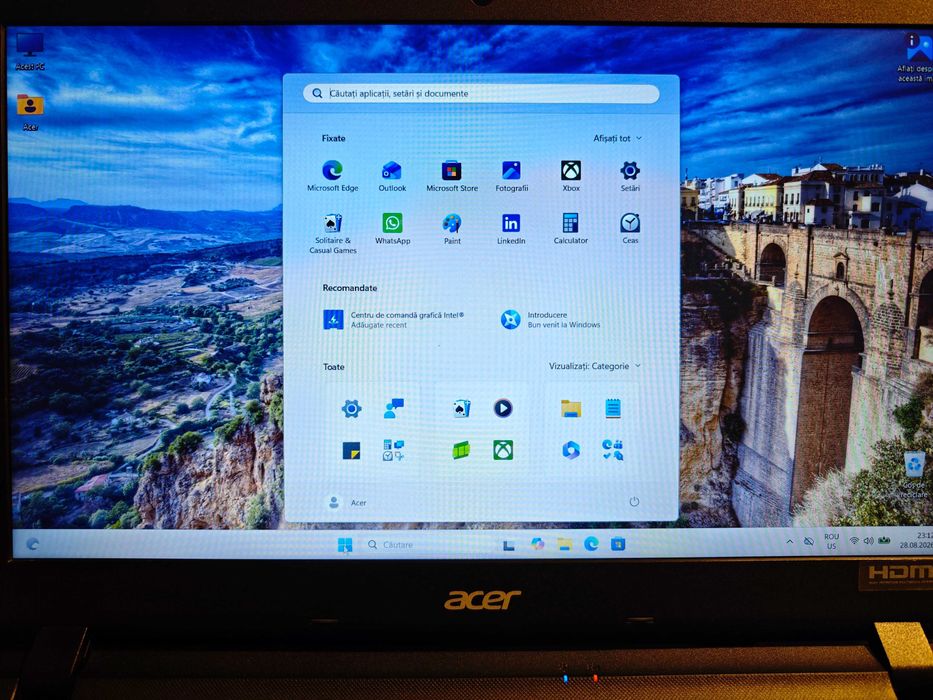933x700 pixels.
Task: Open LinkedIn pinned app
Action: (511, 229)
